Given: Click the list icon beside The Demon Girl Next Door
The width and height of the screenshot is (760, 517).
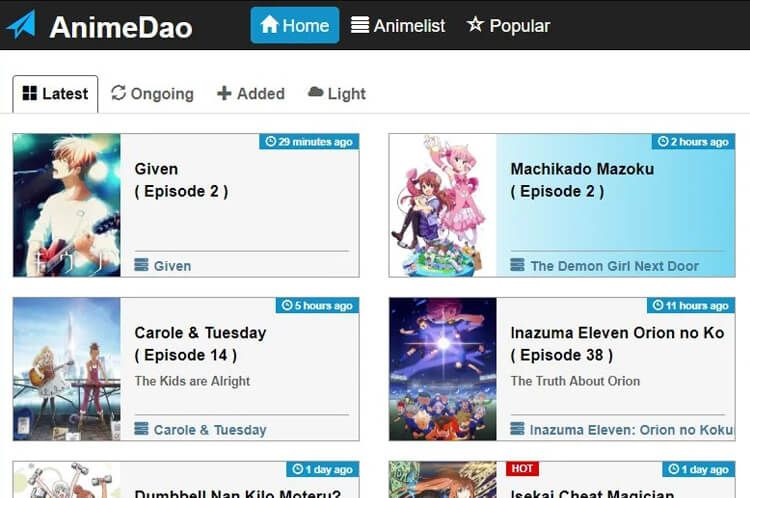Looking at the screenshot, I should [x=517, y=265].
